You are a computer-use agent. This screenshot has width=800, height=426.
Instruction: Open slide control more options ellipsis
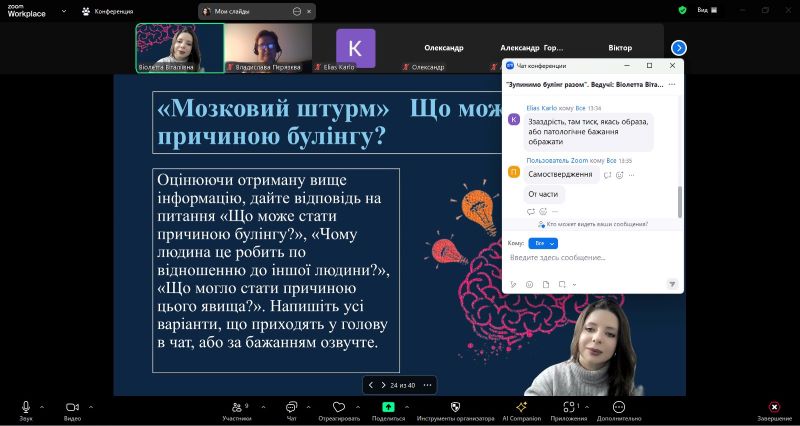pyautogui.click(x=428, y=385)
